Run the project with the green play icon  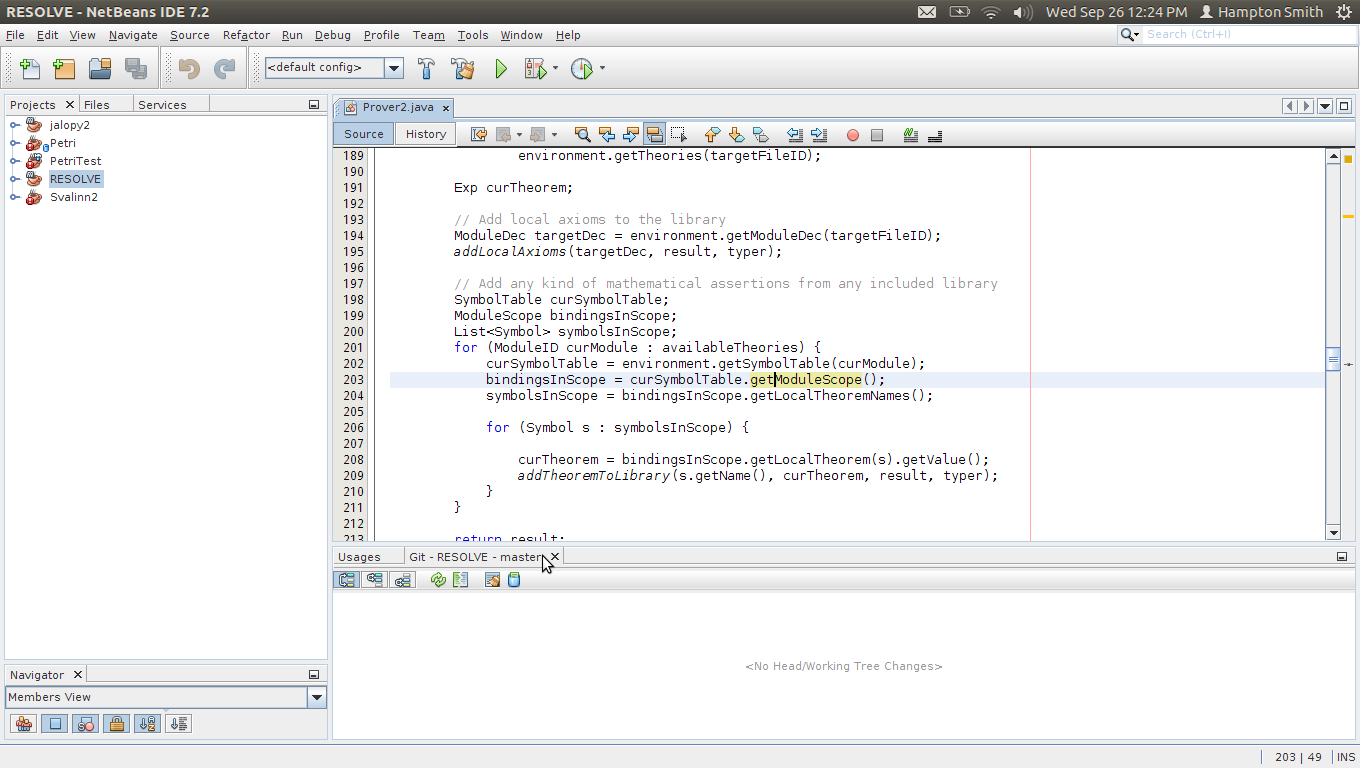pos(501,69)
